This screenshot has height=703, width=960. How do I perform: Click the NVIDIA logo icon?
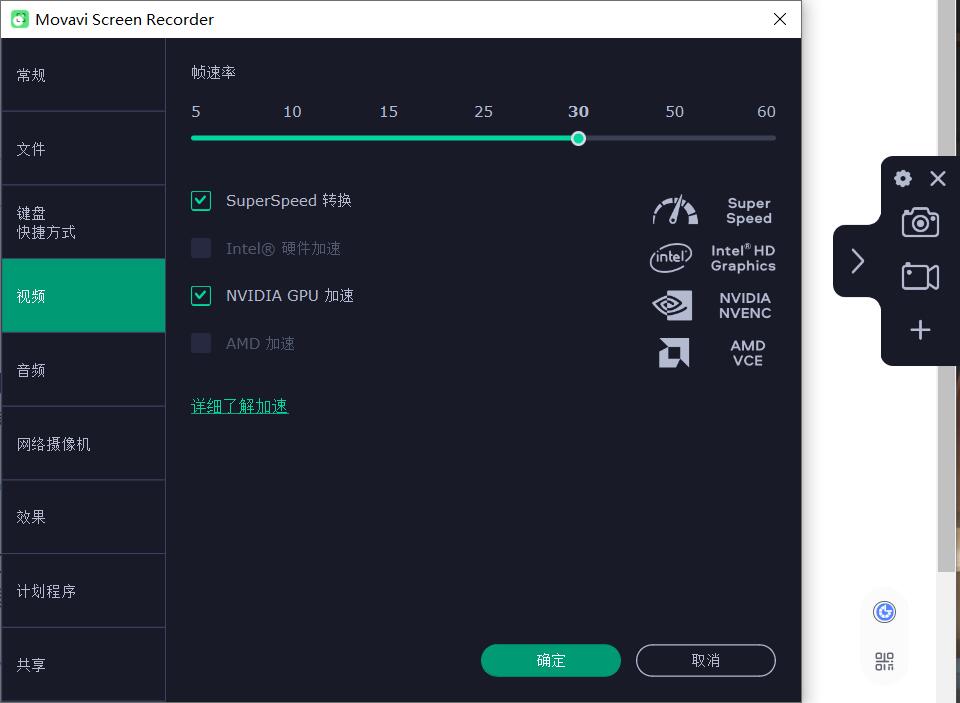(x=672, y=305)
